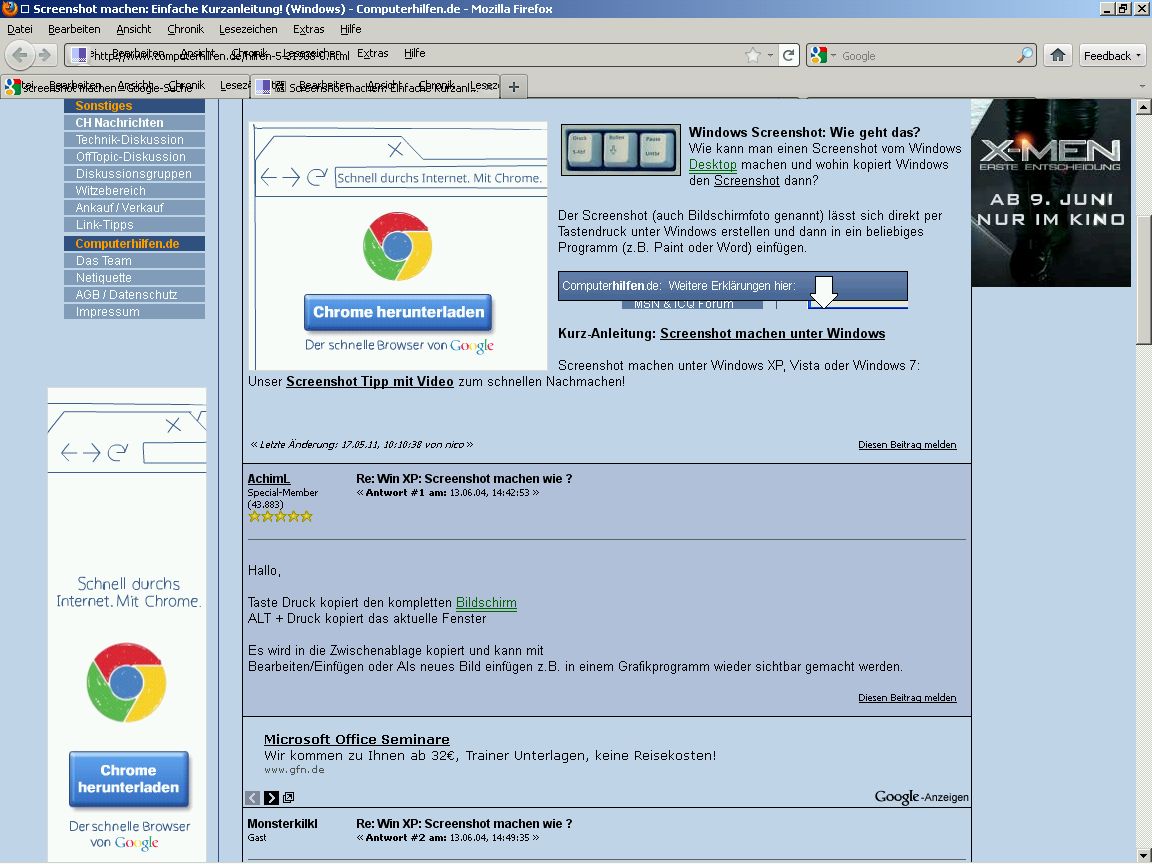The height and width of the screenshot is (864, 1152).
Task: Open the Chronik menu
Action: [185, 29]
